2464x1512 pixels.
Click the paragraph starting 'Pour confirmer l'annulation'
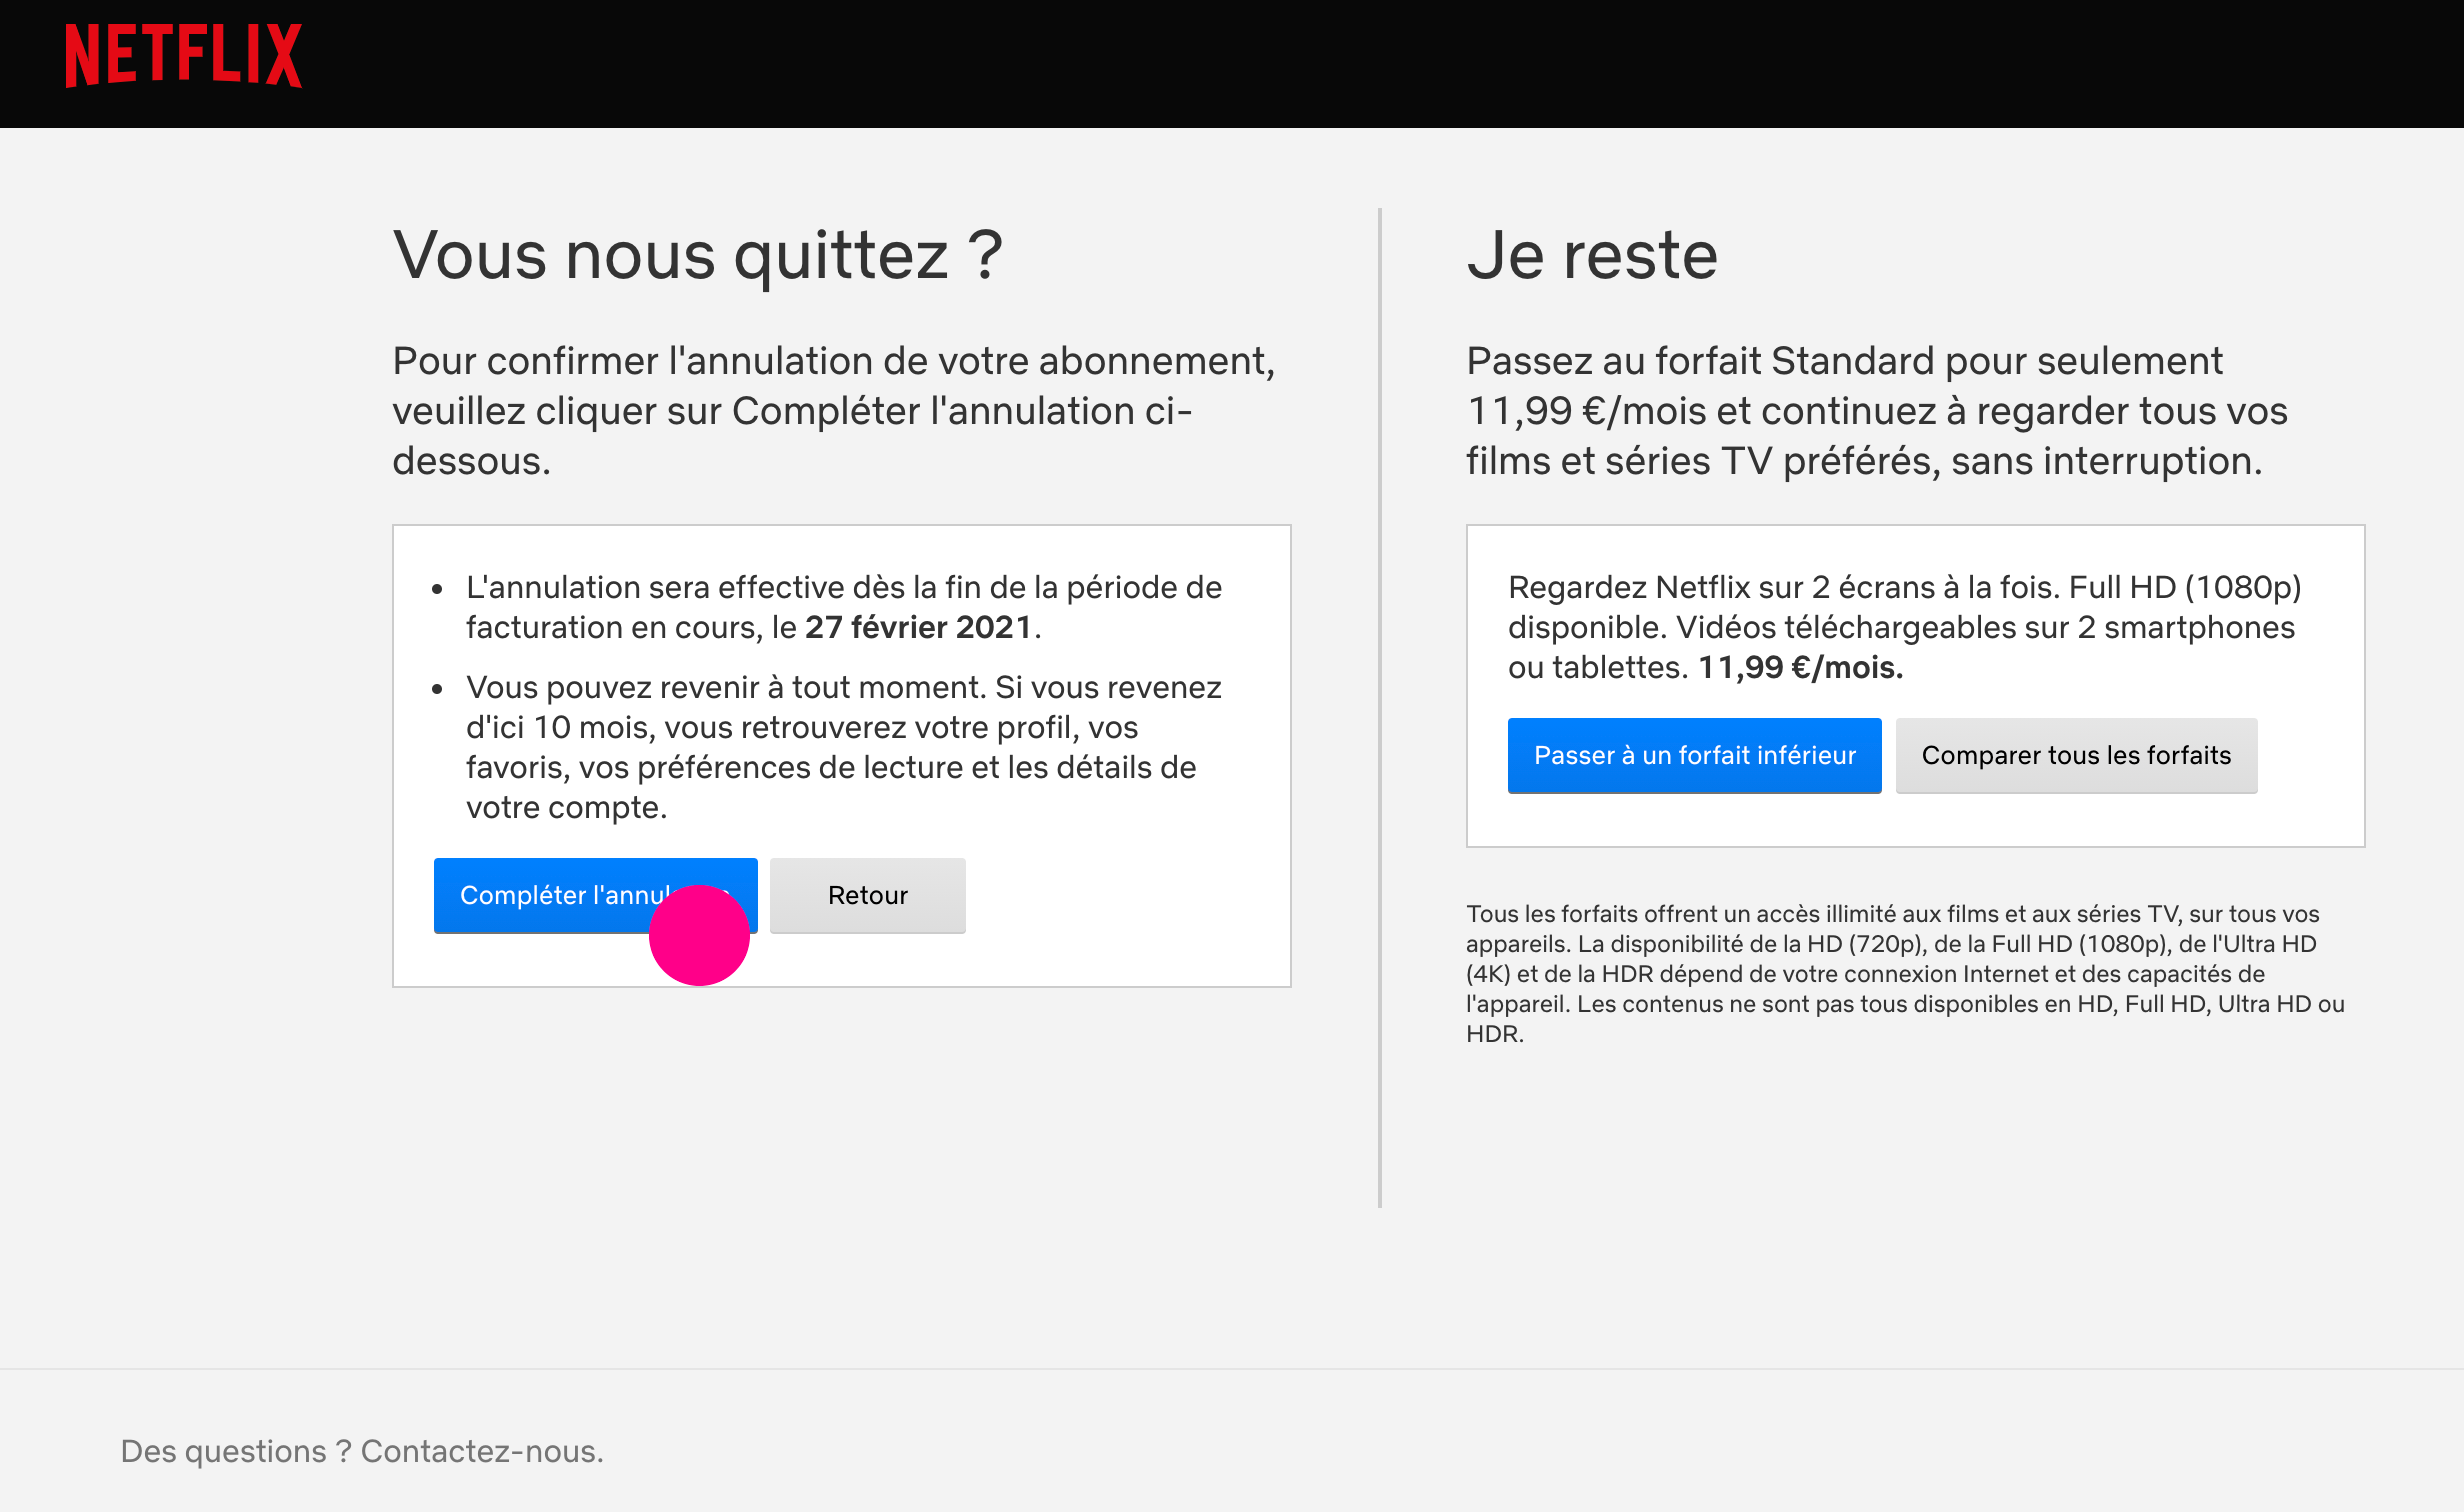(x=834, y=411)
